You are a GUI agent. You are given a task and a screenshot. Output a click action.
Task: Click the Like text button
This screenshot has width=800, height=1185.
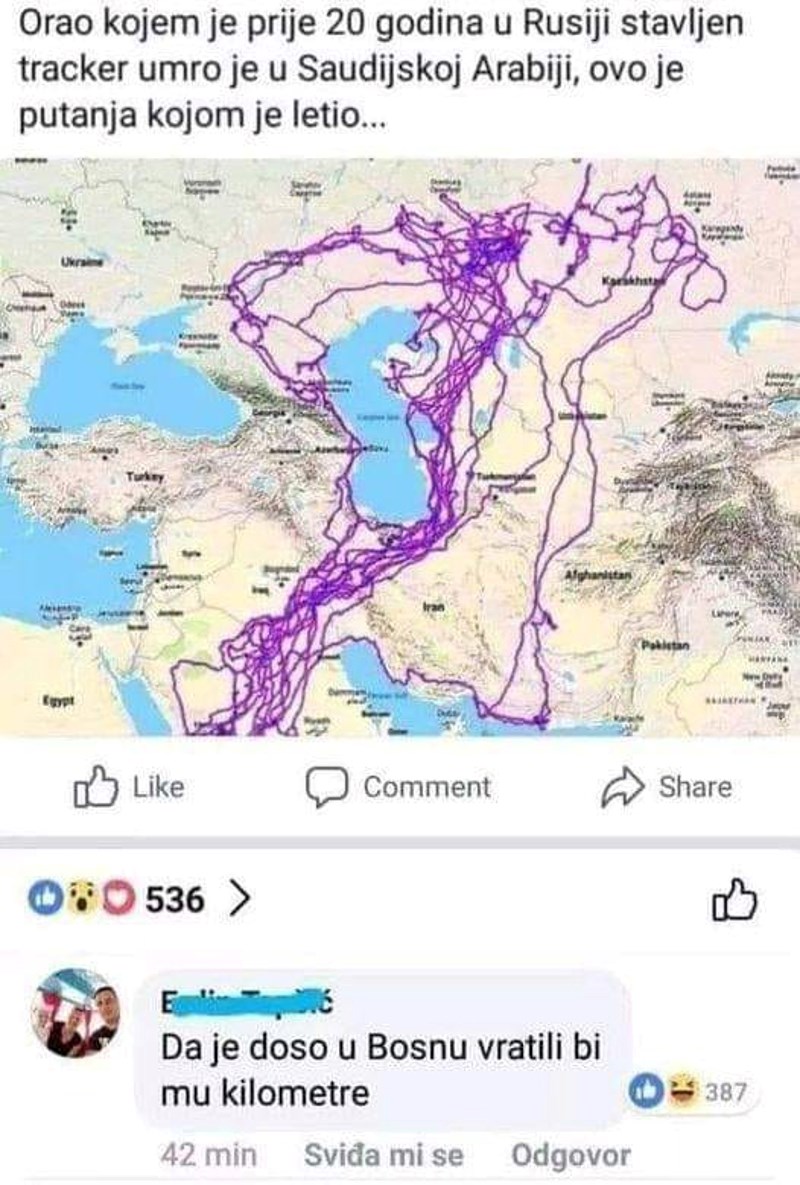coord(159,787)
